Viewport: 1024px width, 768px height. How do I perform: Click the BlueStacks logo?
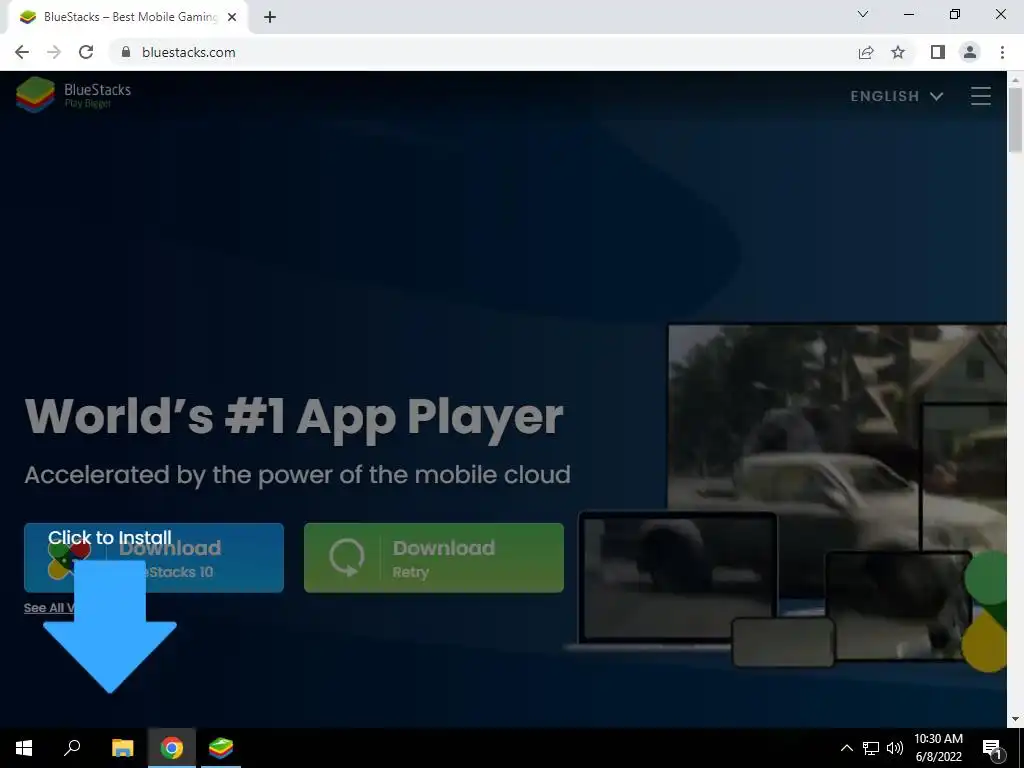(73, 95)
